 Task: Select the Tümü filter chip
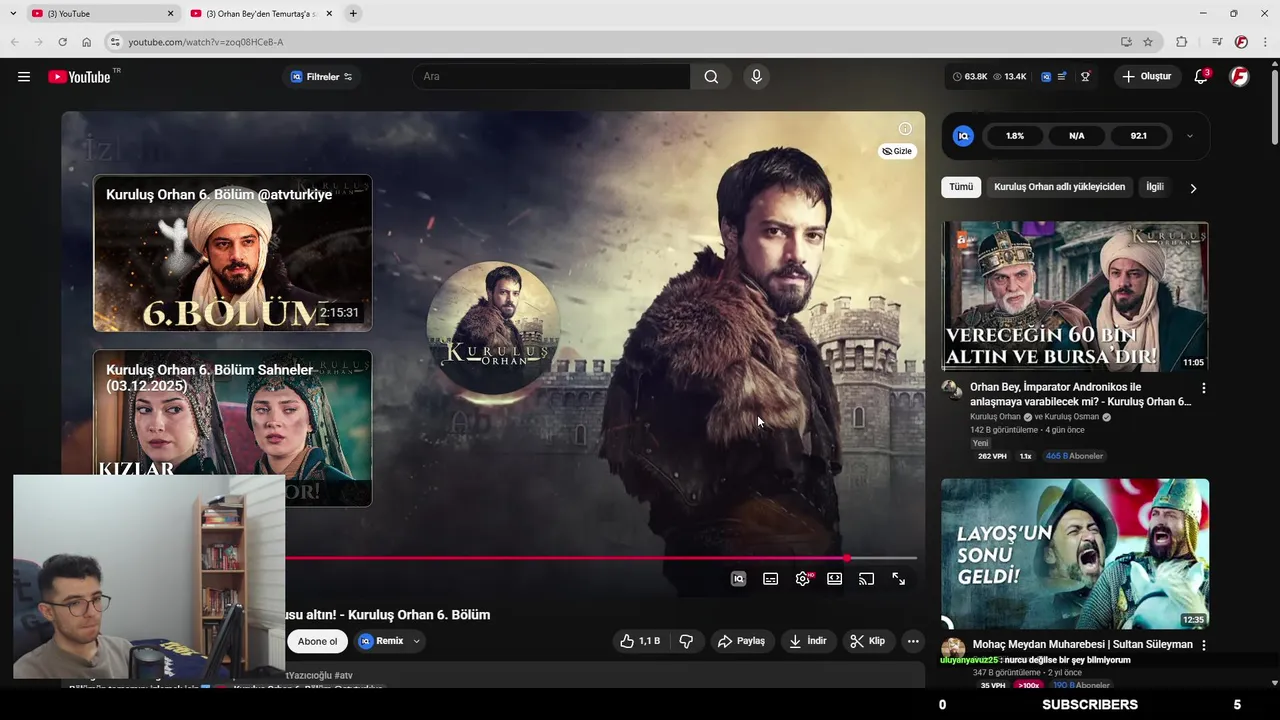[961, 187]
